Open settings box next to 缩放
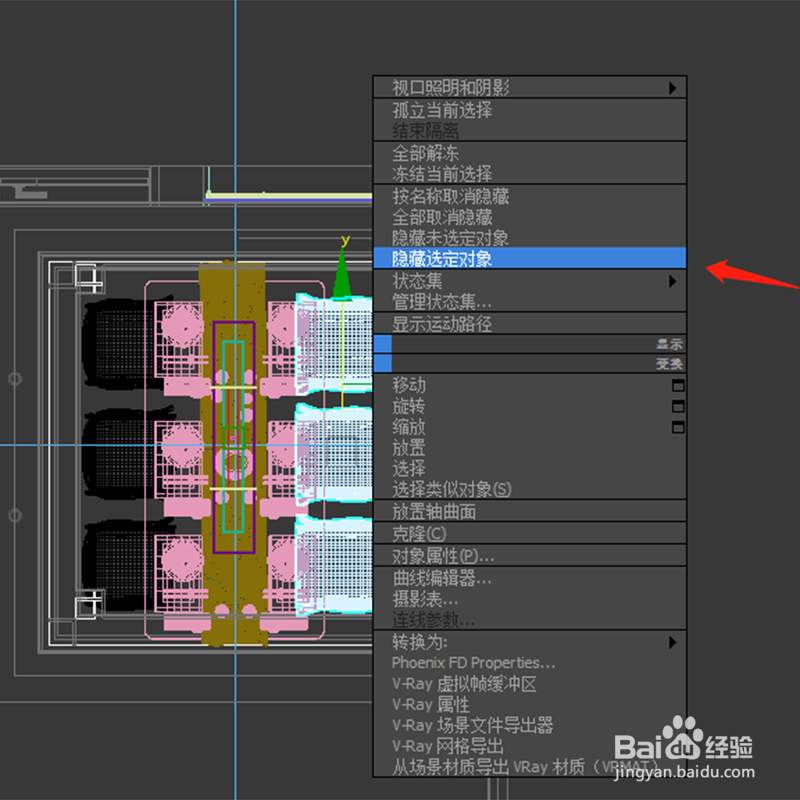The width and height of the screenshot is (800, 800). pyautogui.click(x=678, y=428)
